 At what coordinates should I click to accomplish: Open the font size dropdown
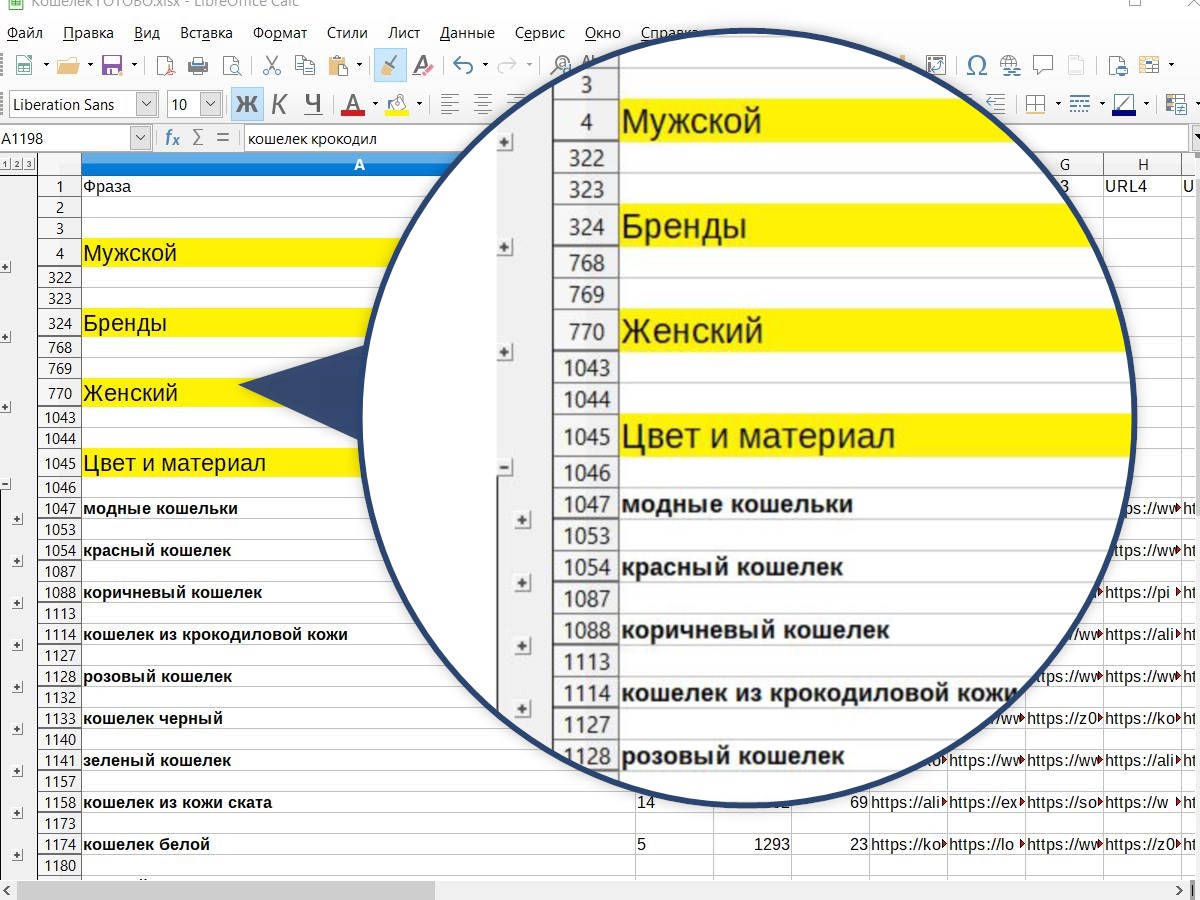click(210, 104)
